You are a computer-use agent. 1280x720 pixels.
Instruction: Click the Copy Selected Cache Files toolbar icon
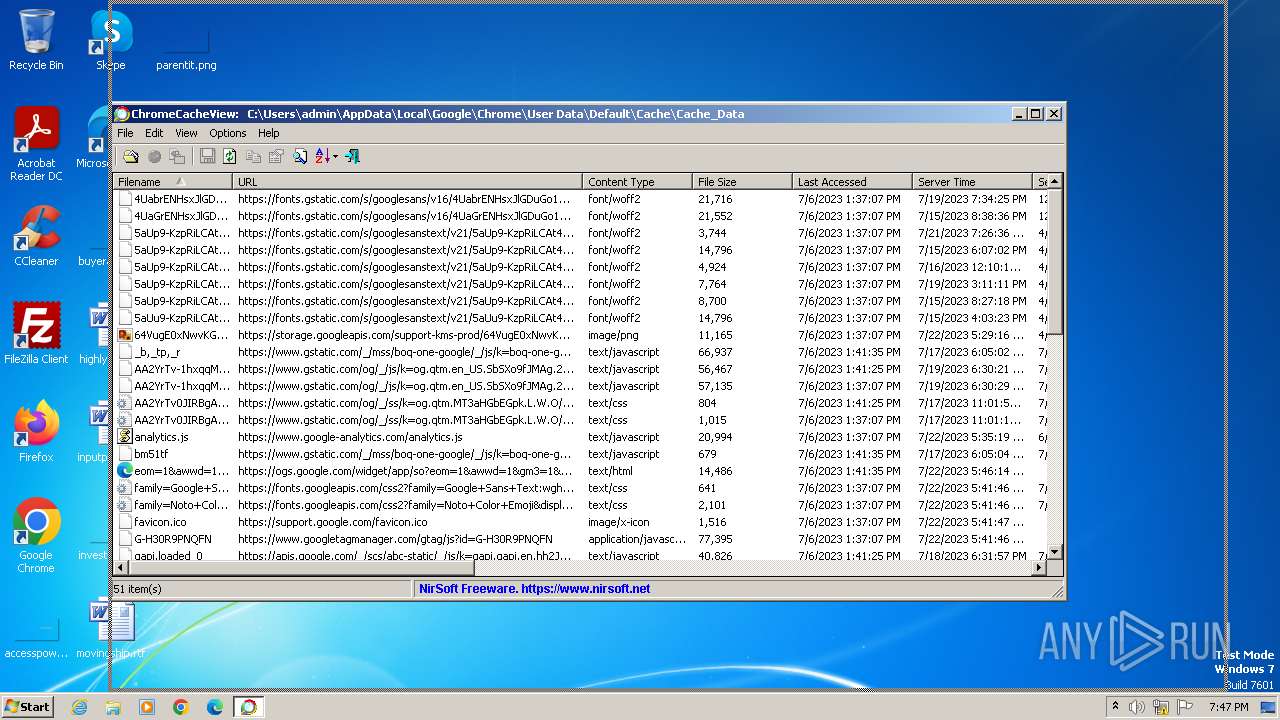click(x=177, y=156)
